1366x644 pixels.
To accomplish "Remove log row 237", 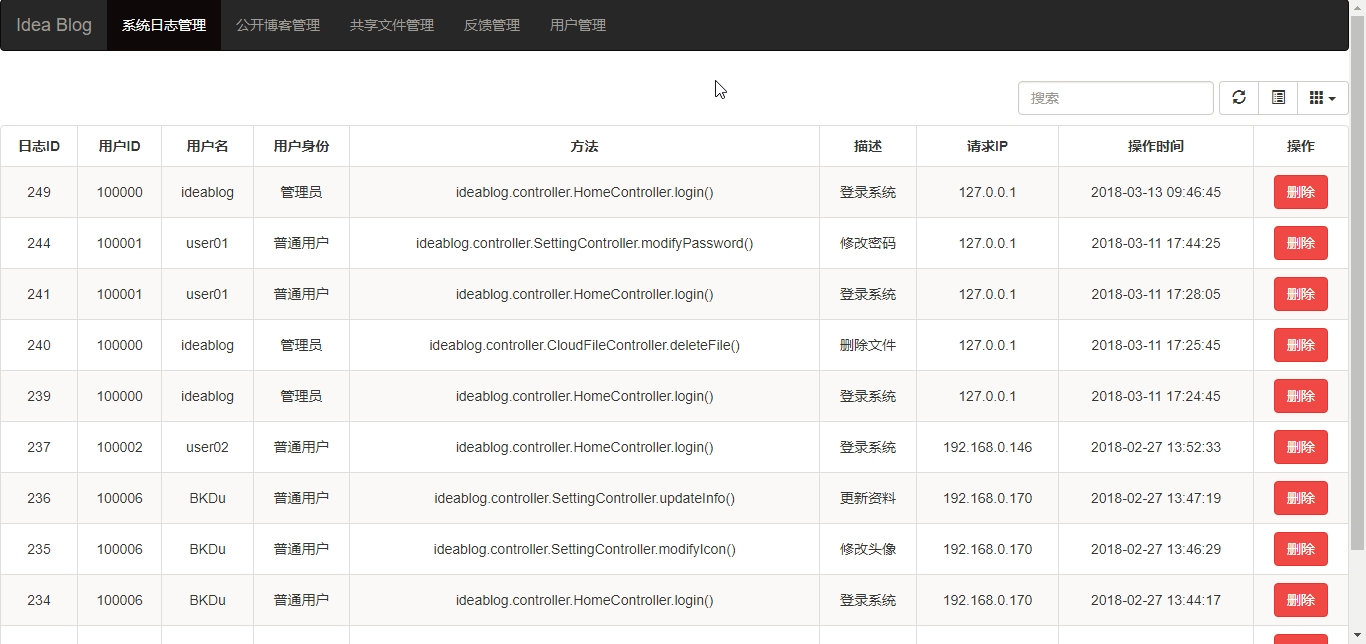I will click(x=1300, y=447).
